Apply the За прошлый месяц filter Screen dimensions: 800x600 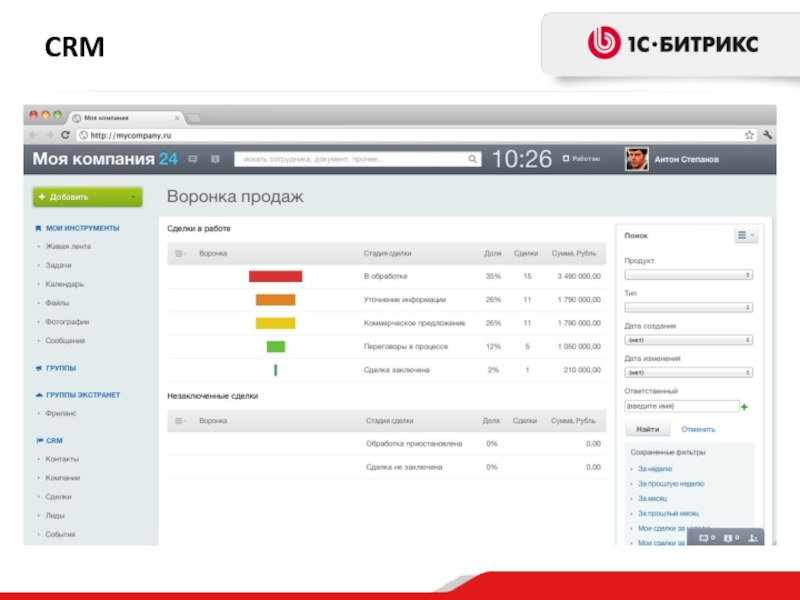tap(668, 513)
